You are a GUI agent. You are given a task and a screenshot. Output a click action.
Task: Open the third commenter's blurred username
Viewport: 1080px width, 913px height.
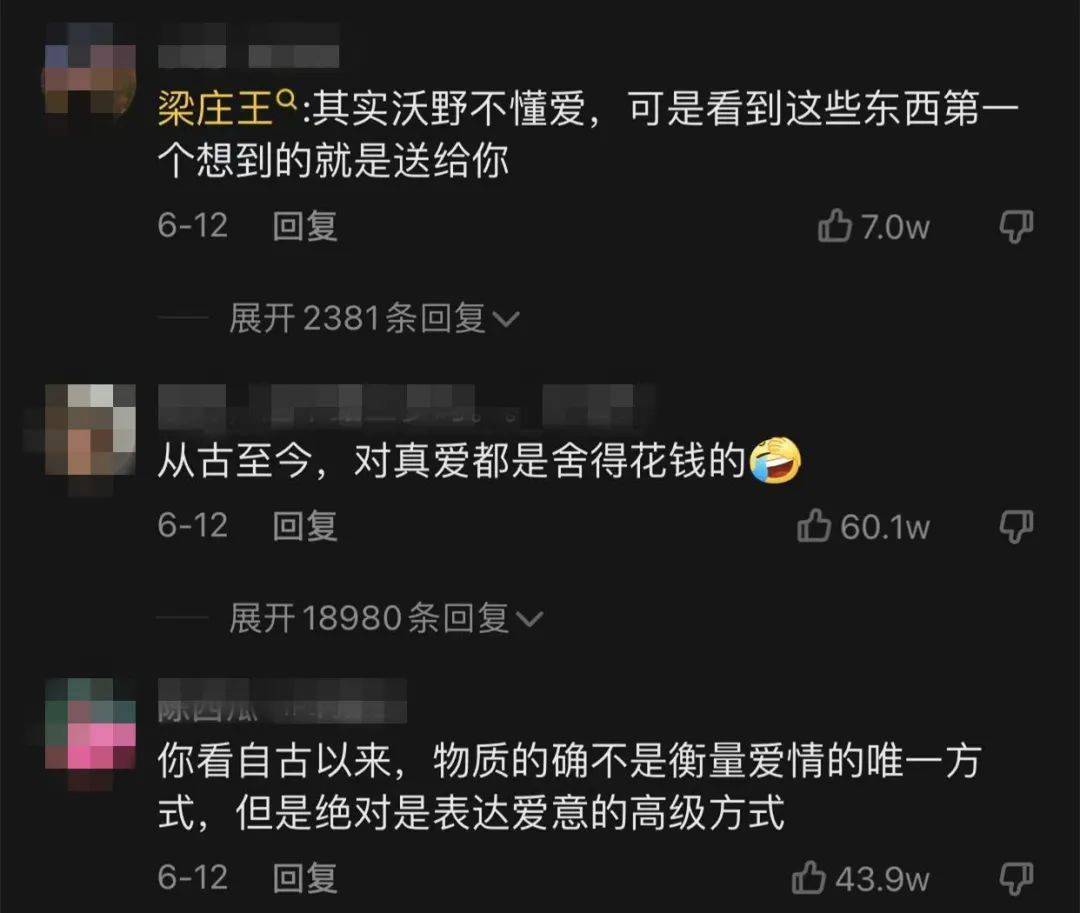coord(282,701)
